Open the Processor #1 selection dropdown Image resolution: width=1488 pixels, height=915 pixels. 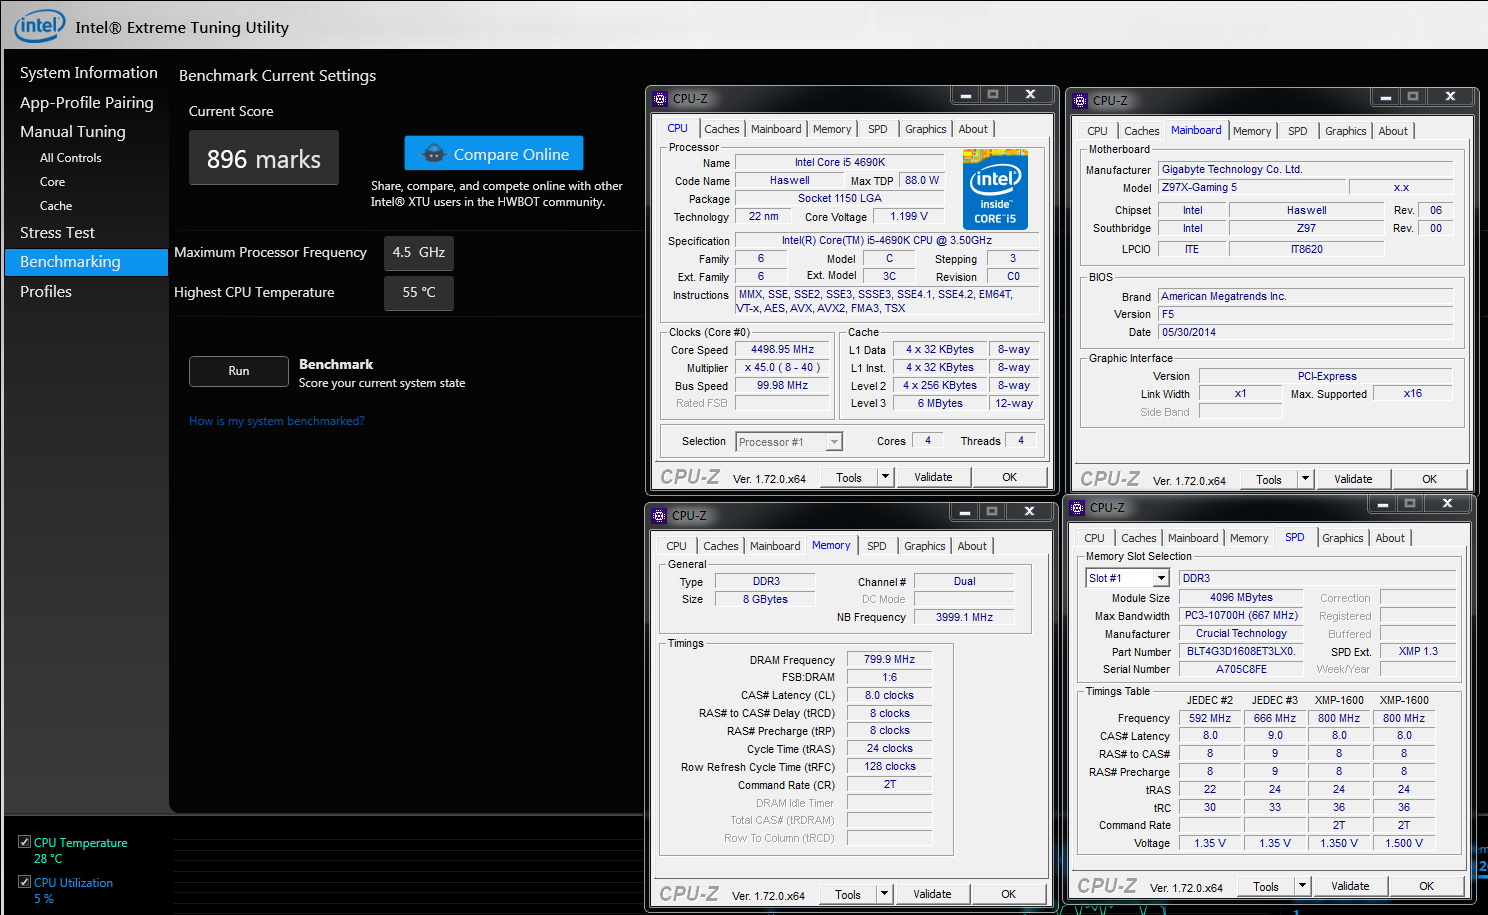click(789, 442)
